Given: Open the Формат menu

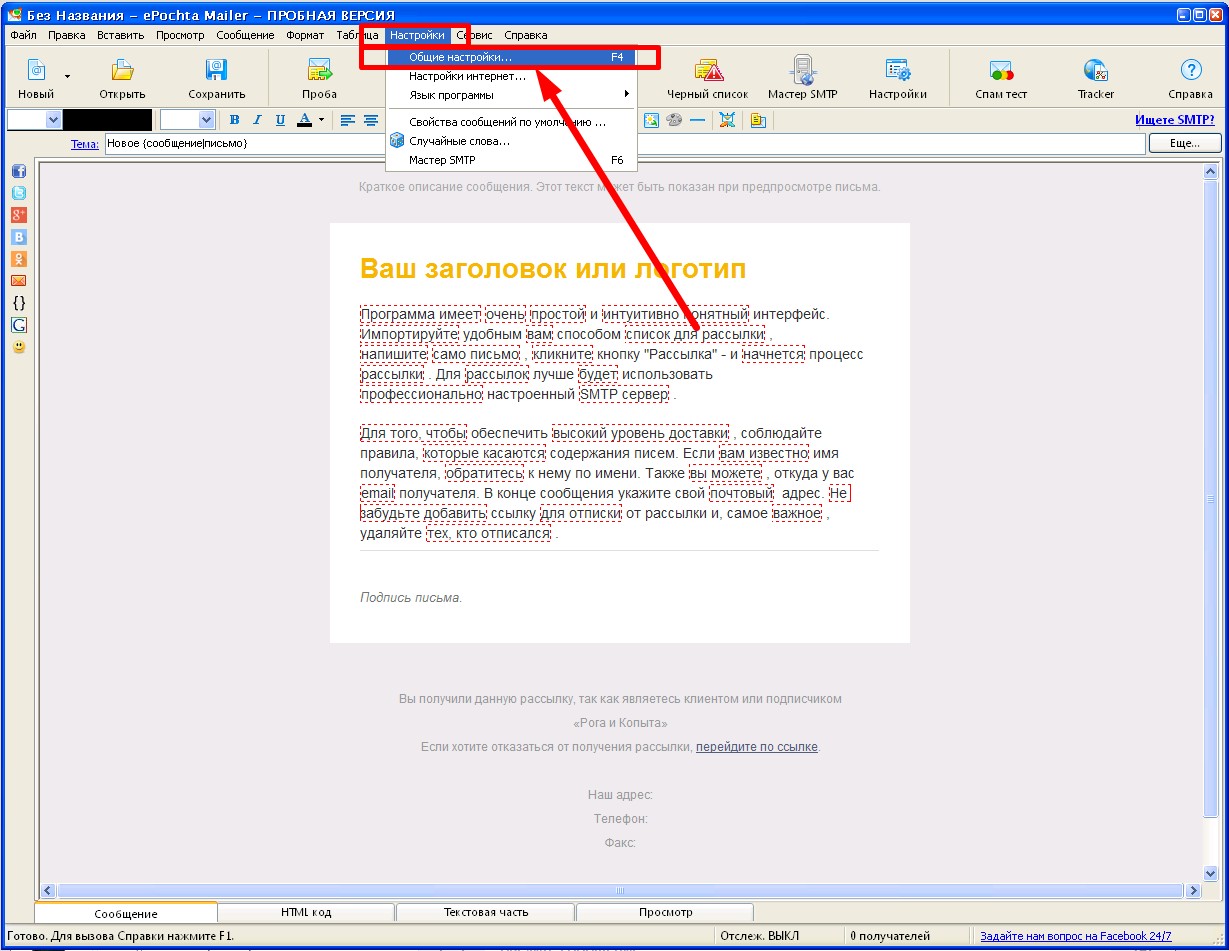Looking at the screenshot, I should point(305,35).
